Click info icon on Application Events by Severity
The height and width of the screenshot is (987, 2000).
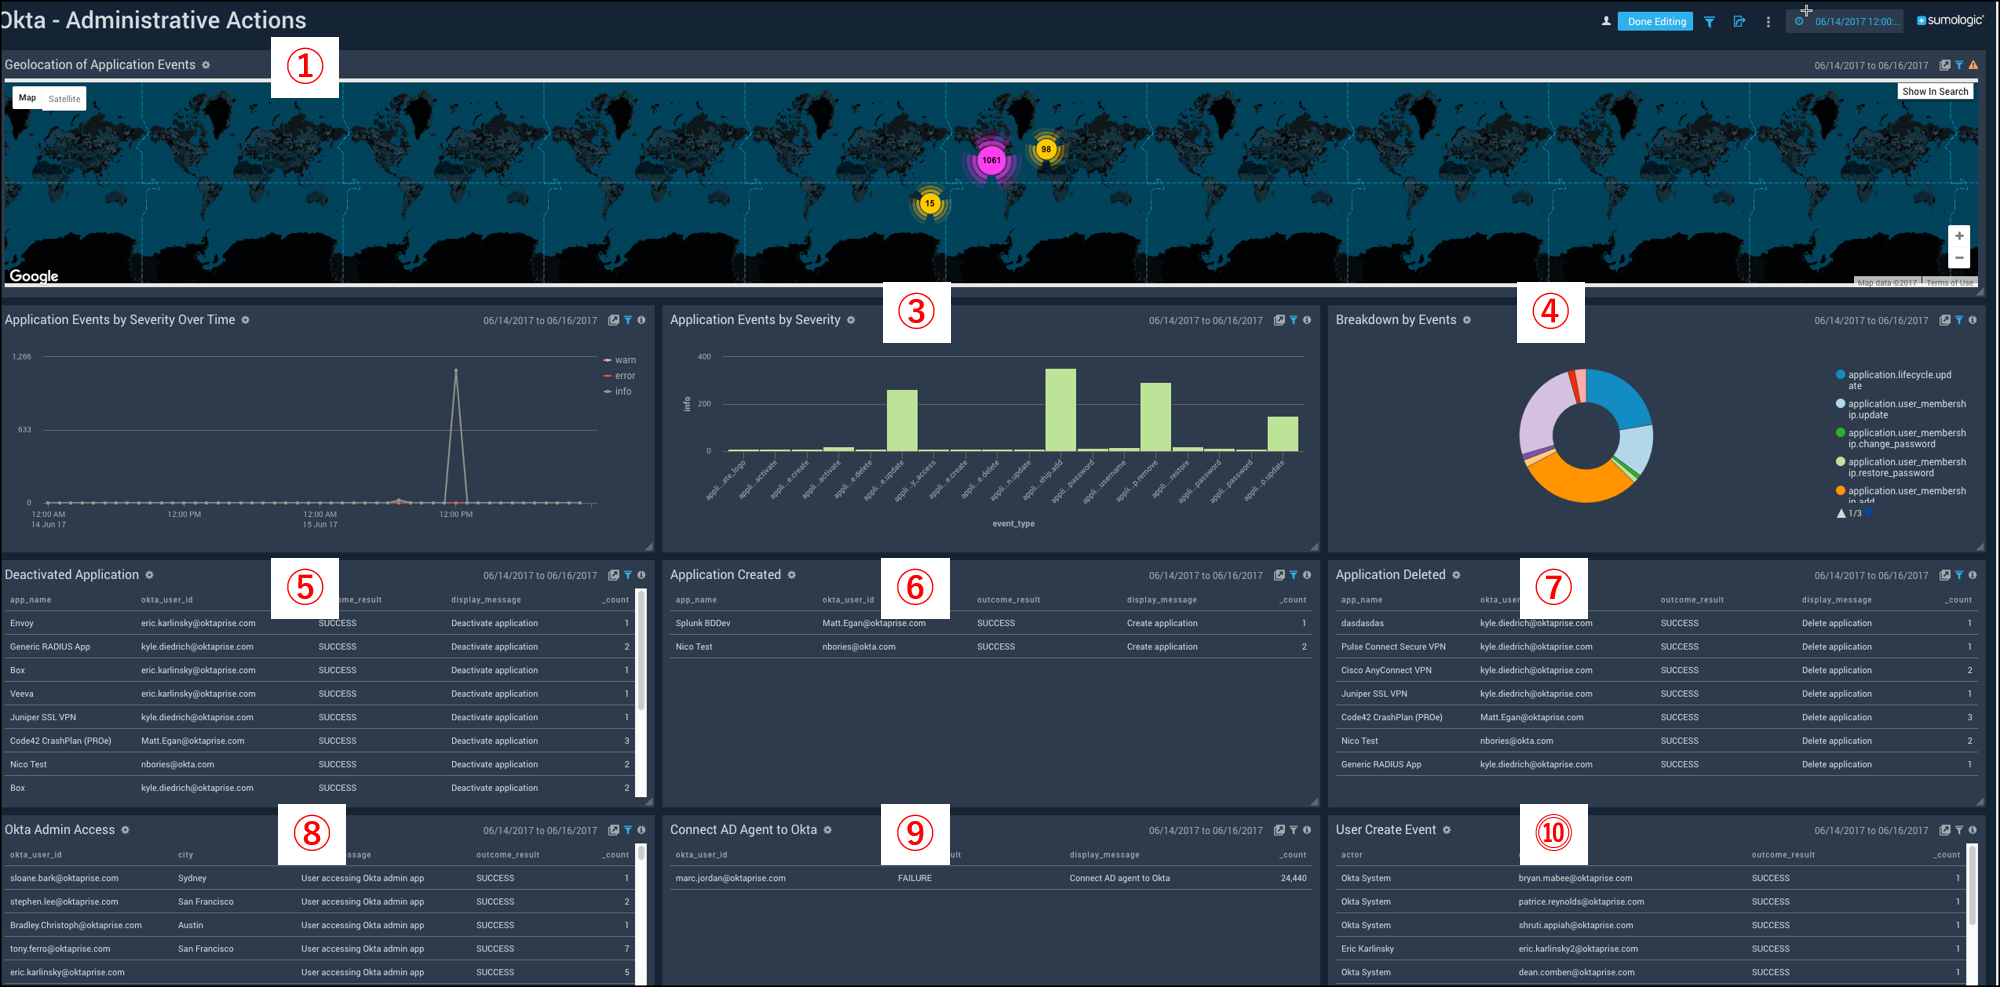point(1307,320)
